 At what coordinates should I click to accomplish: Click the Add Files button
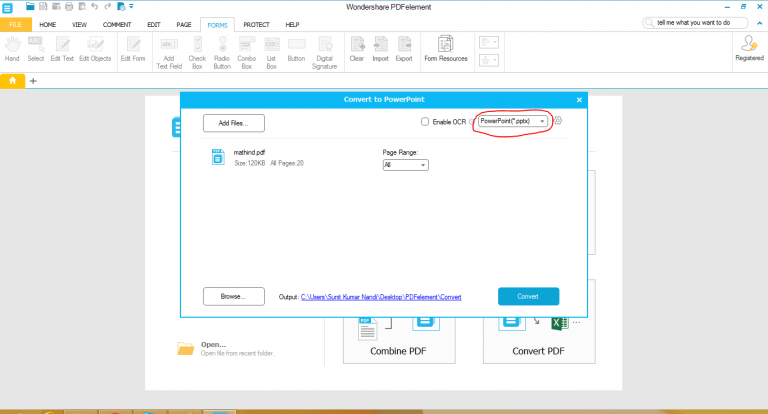pyautogui.click(x=234, y=123)
